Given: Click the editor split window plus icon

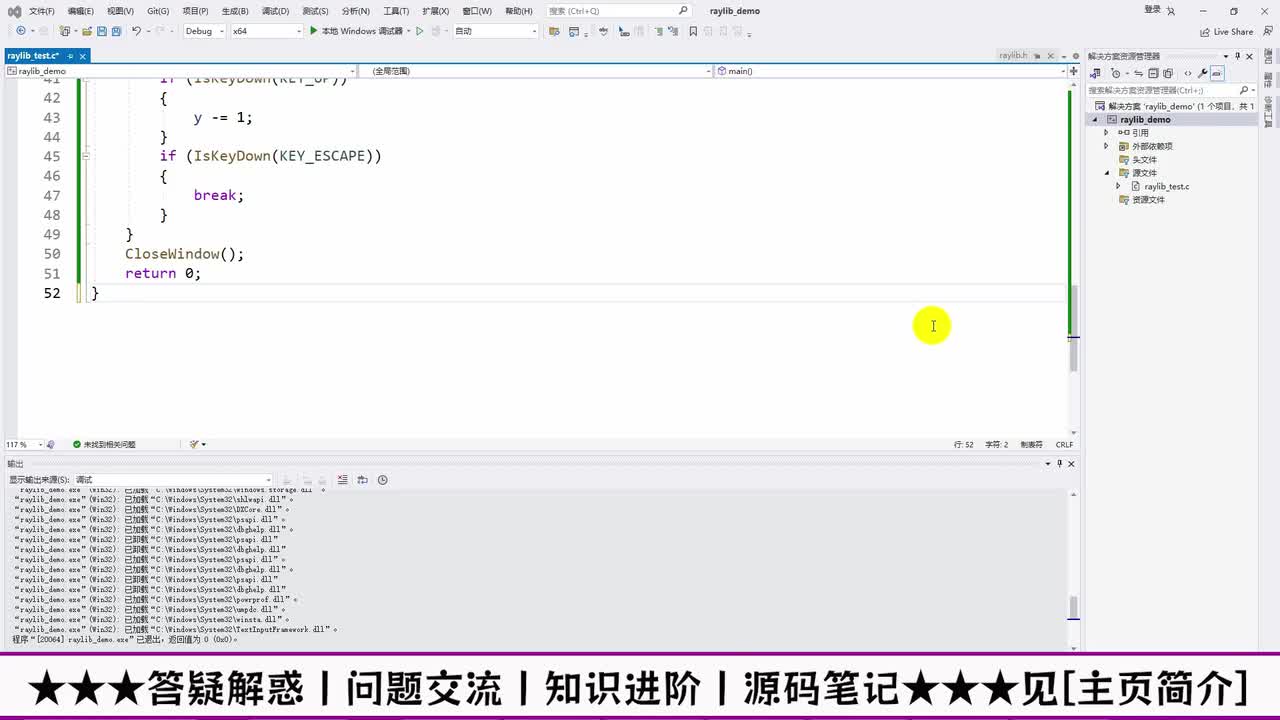Looking at the screenshot, I should point(1074,71).
